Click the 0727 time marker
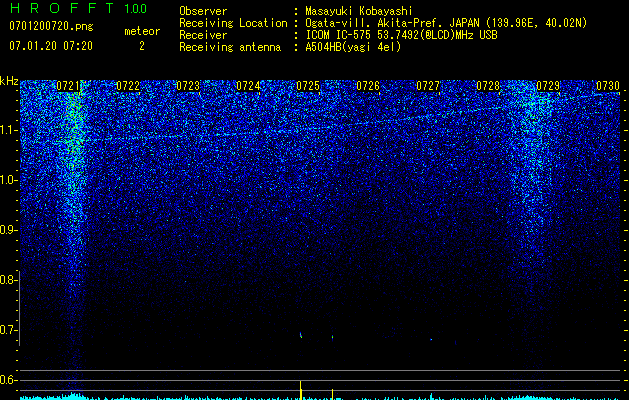629x400 pixels. [x=428, y=86]
